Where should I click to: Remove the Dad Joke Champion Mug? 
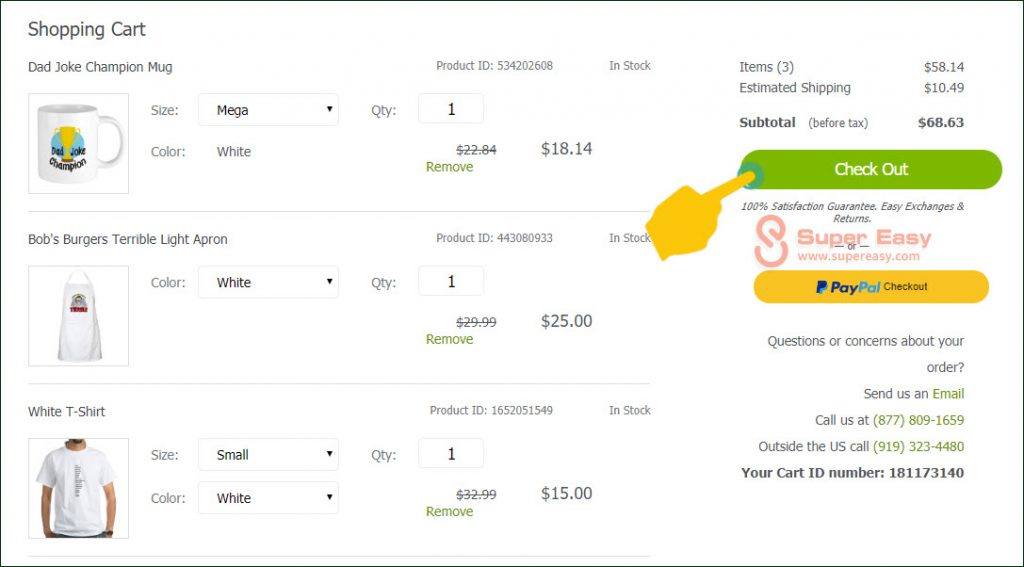tap(449, 167)
